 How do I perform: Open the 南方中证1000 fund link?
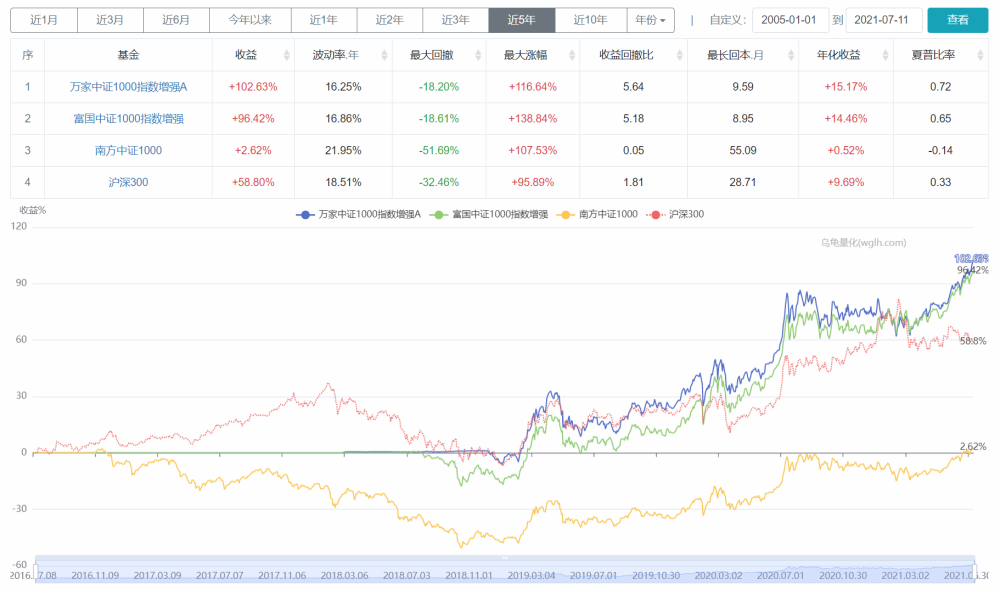(x=128, y=151)
